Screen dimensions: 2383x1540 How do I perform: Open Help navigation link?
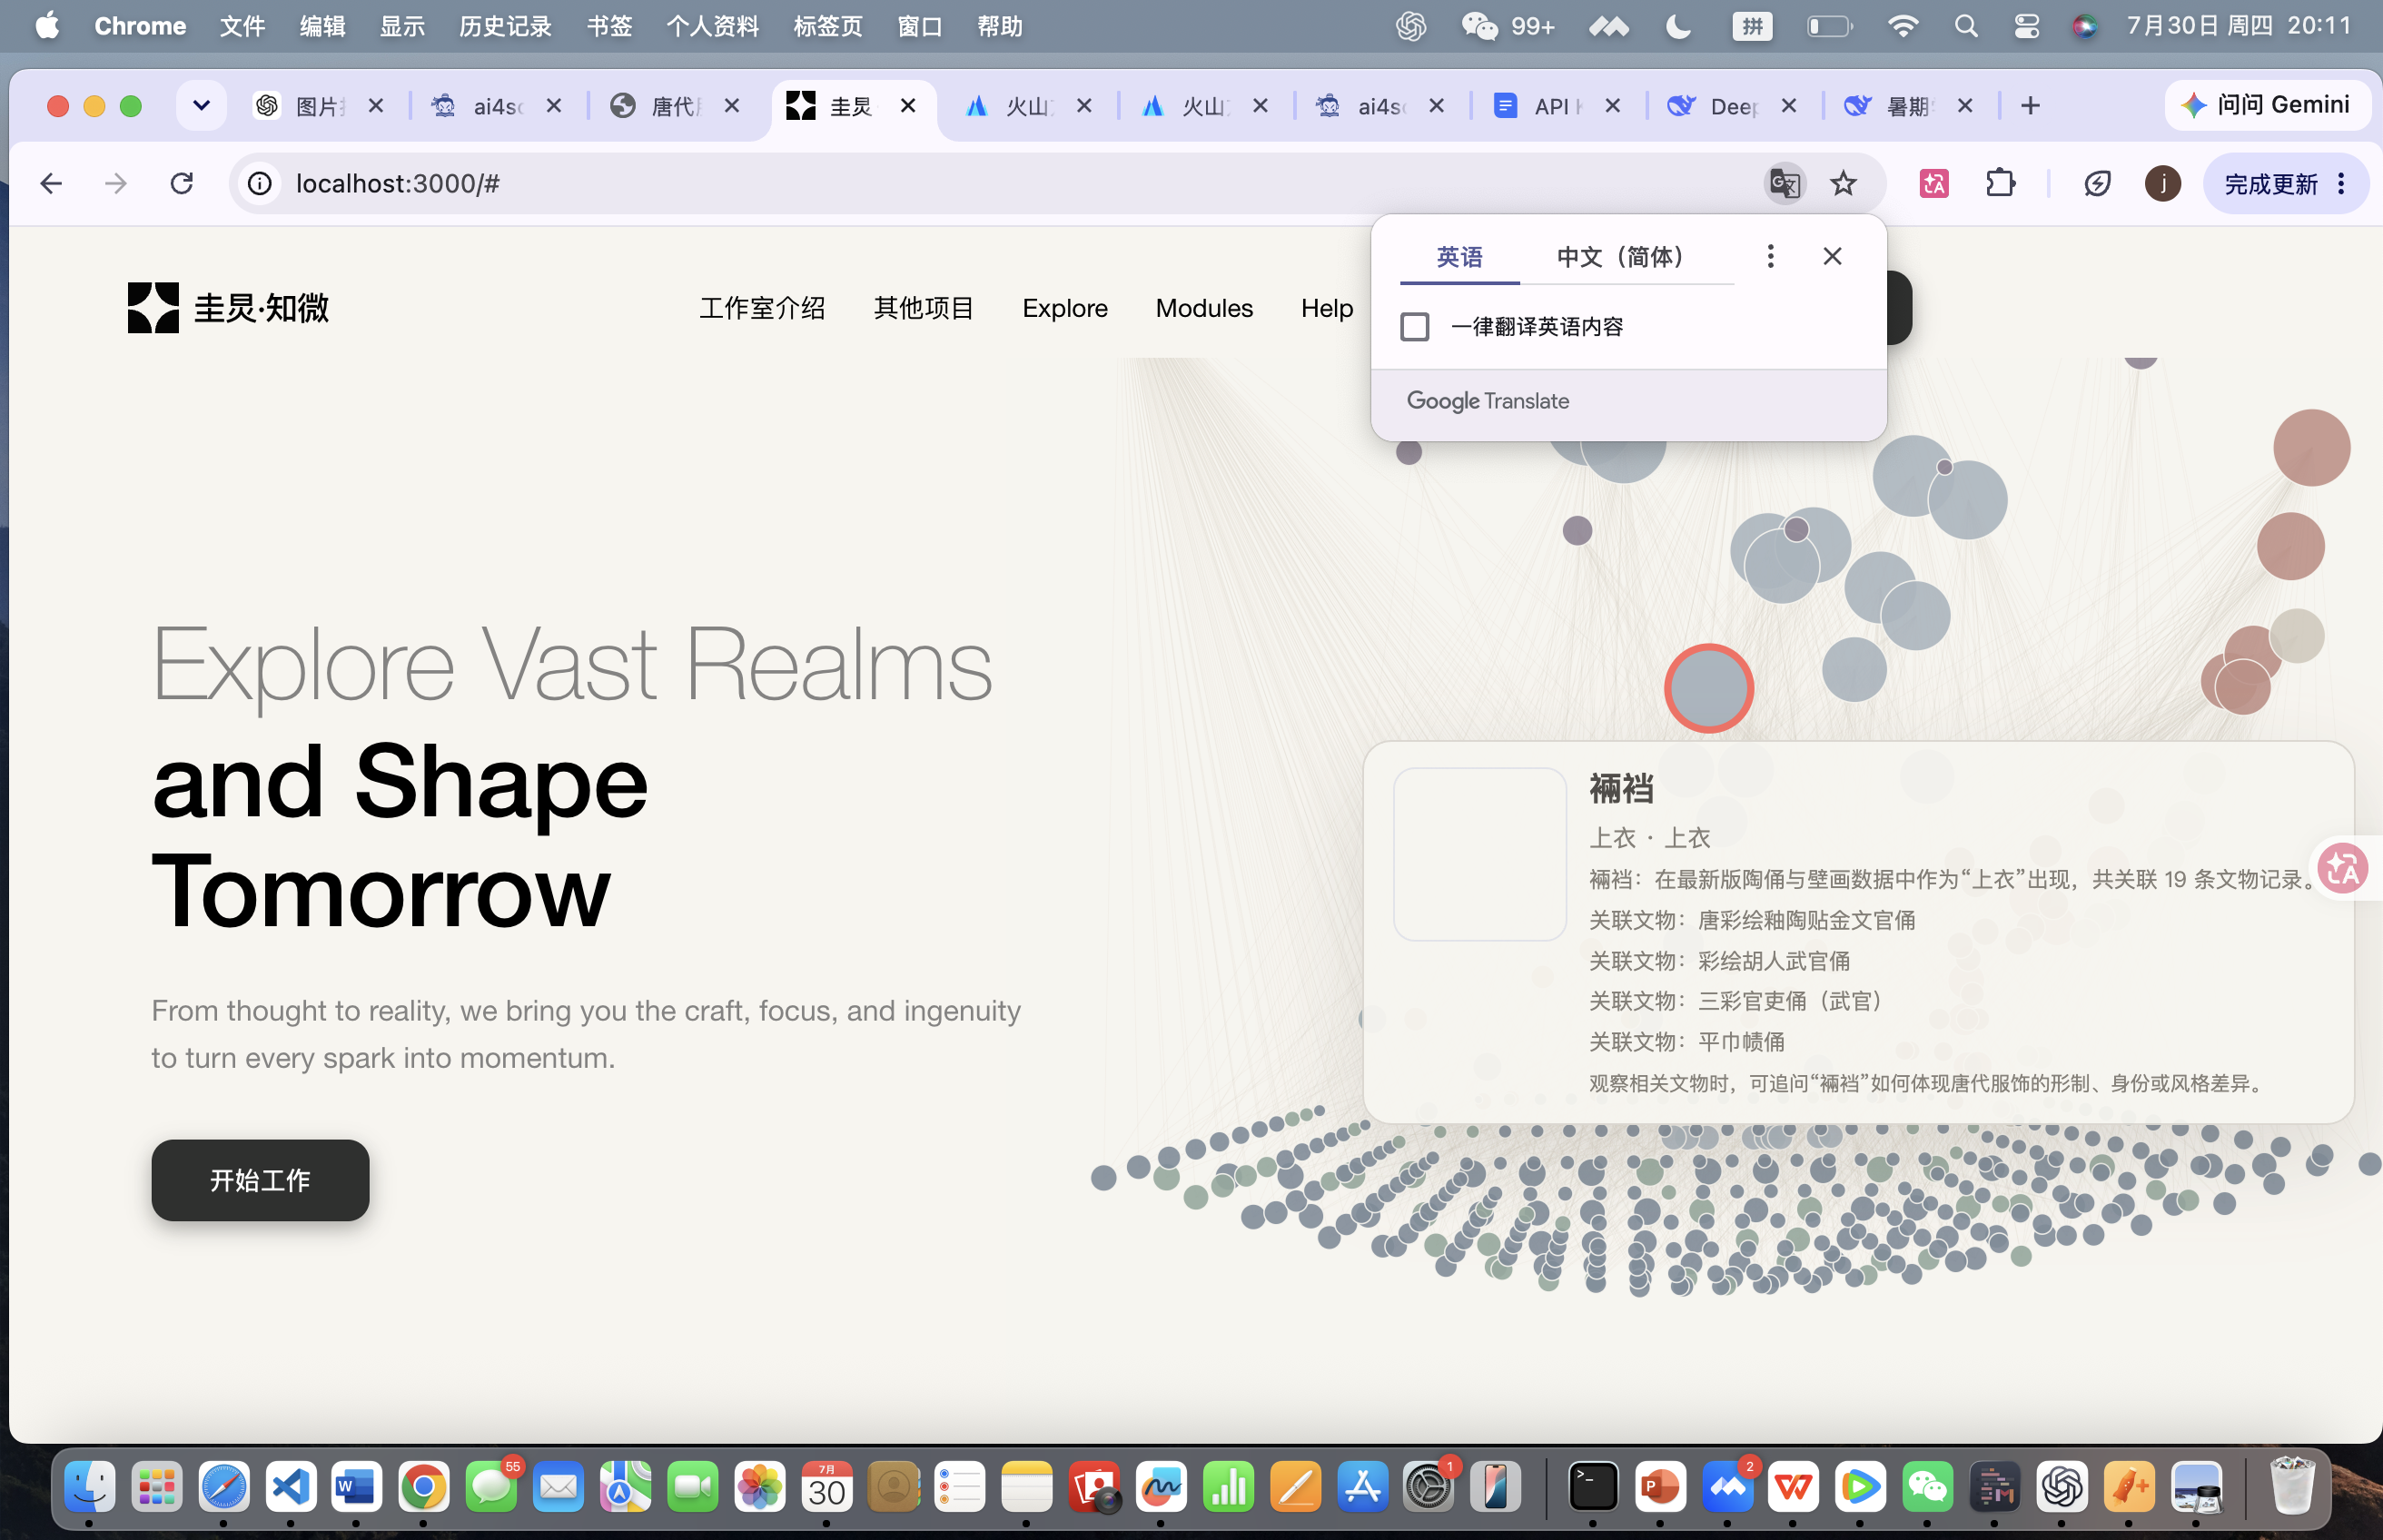click(x=1326, y=308)
